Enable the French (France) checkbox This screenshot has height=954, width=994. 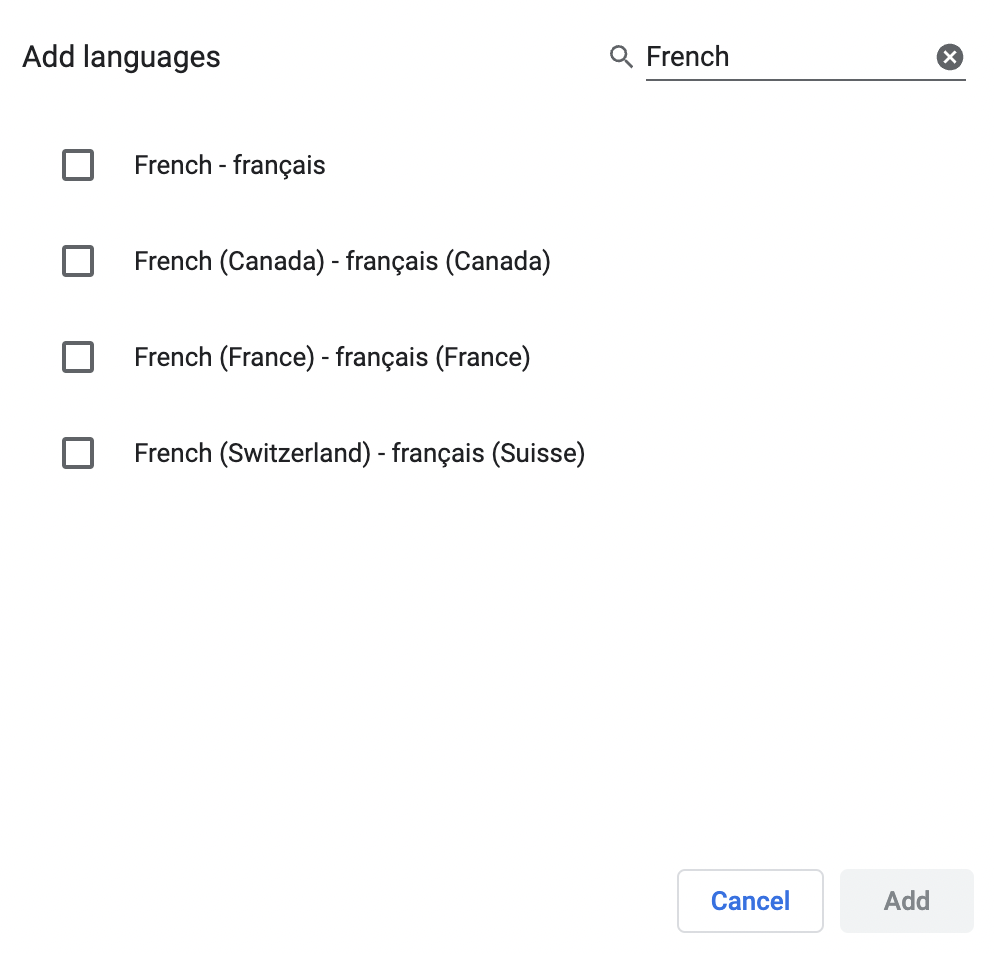point(78,357)
